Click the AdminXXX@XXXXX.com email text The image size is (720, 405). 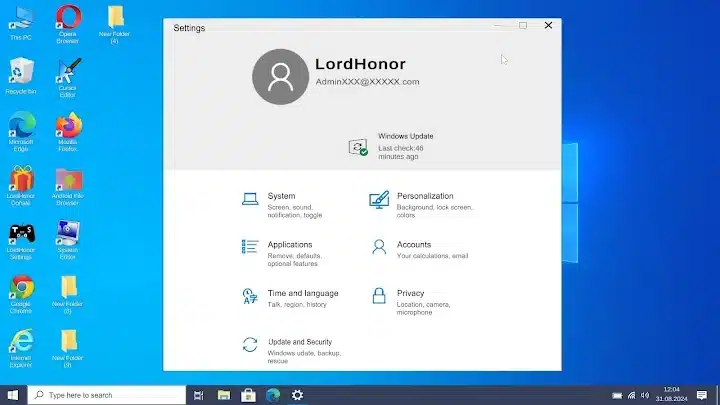click(x=367, y=82)
